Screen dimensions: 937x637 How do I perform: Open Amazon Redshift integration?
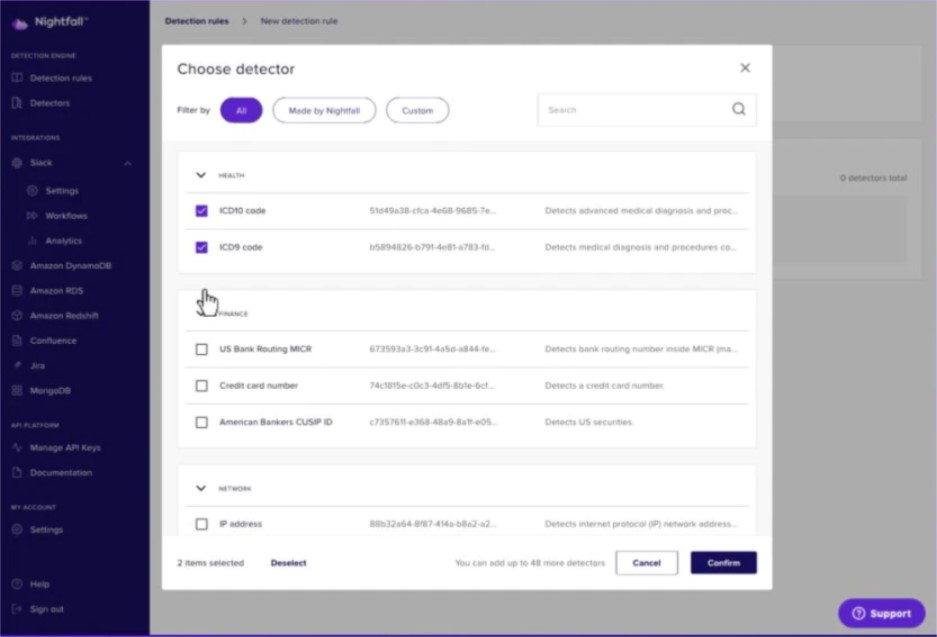[x=64, y=316]
